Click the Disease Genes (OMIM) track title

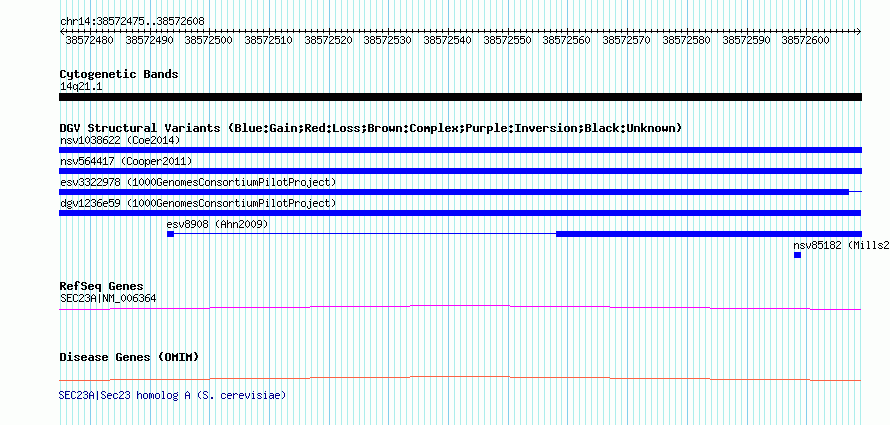point(129,357)
